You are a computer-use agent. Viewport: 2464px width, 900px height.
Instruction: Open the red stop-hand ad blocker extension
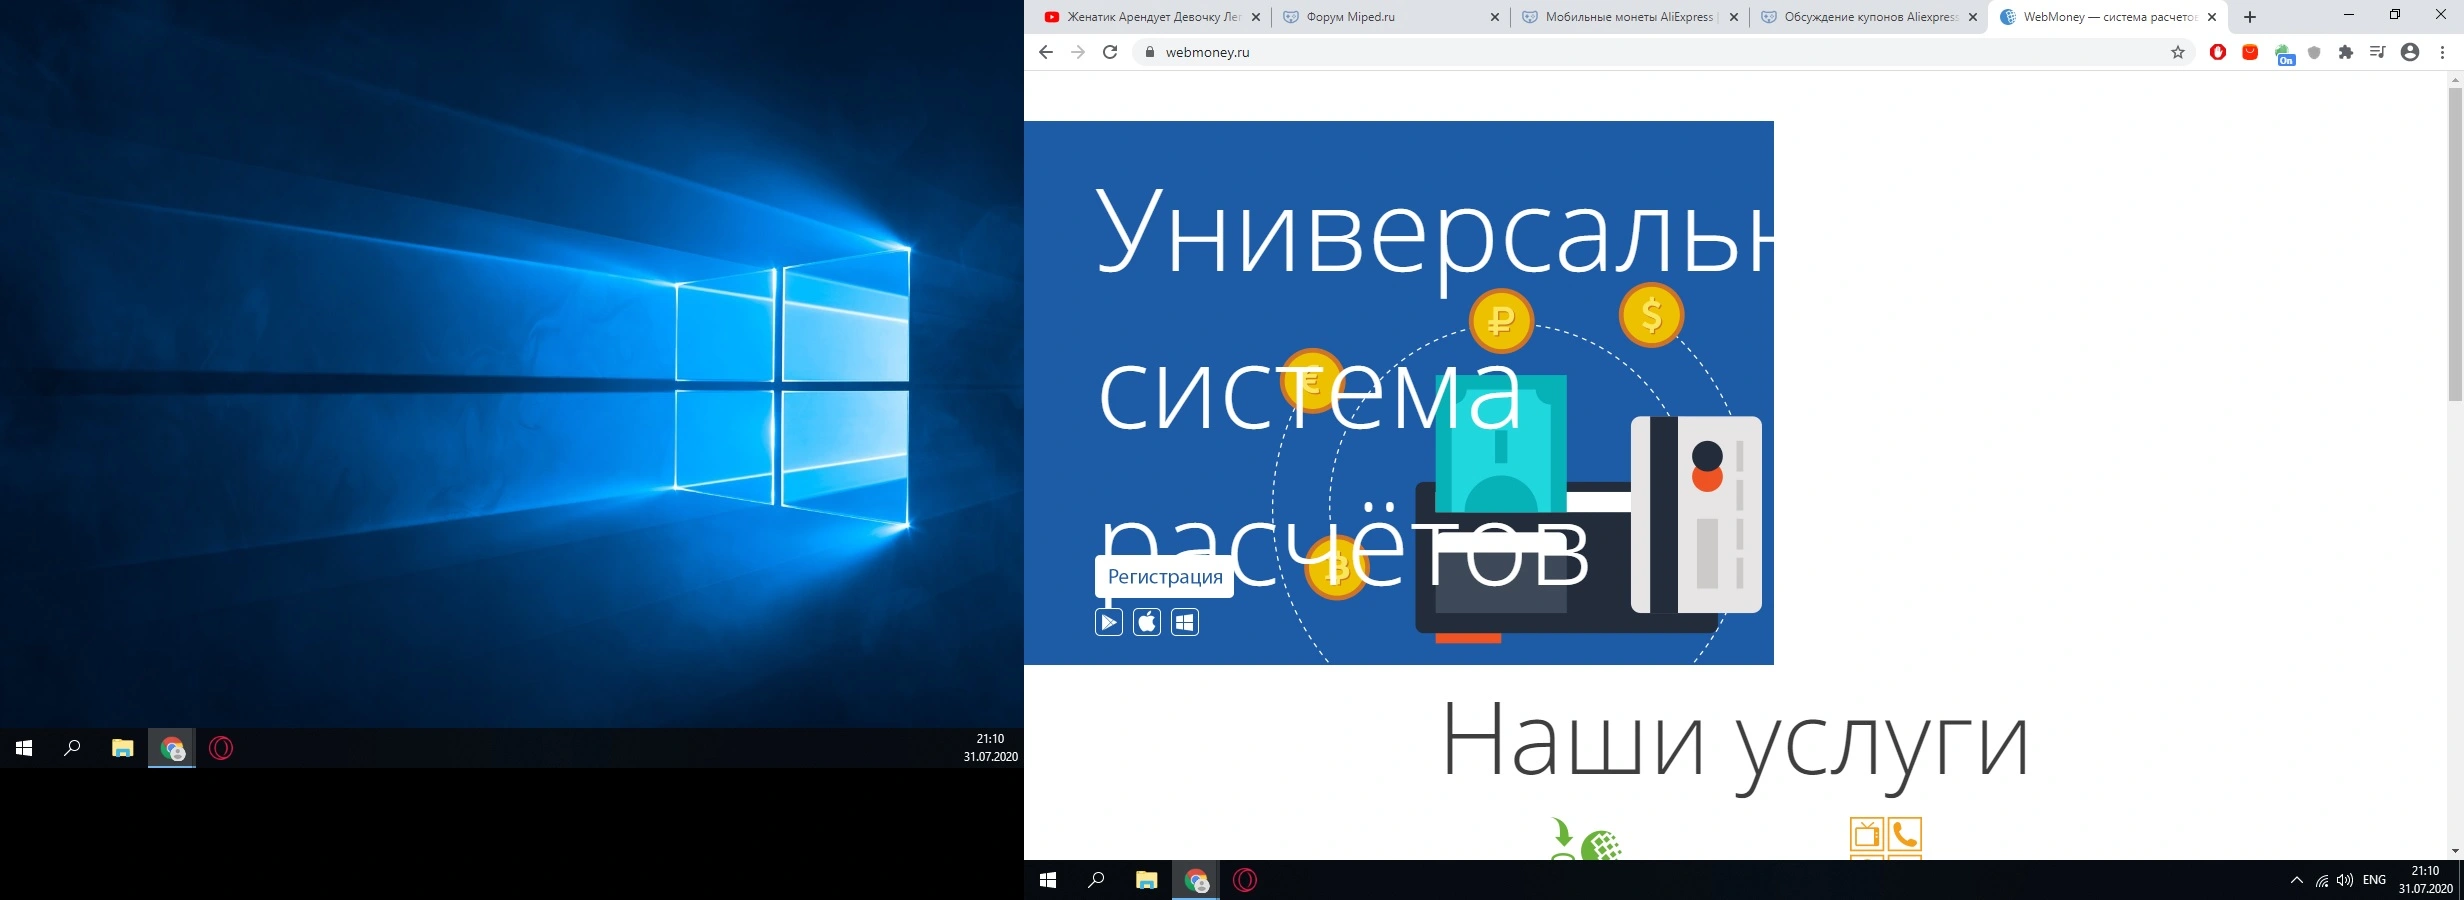click(x=2218, y=52)
